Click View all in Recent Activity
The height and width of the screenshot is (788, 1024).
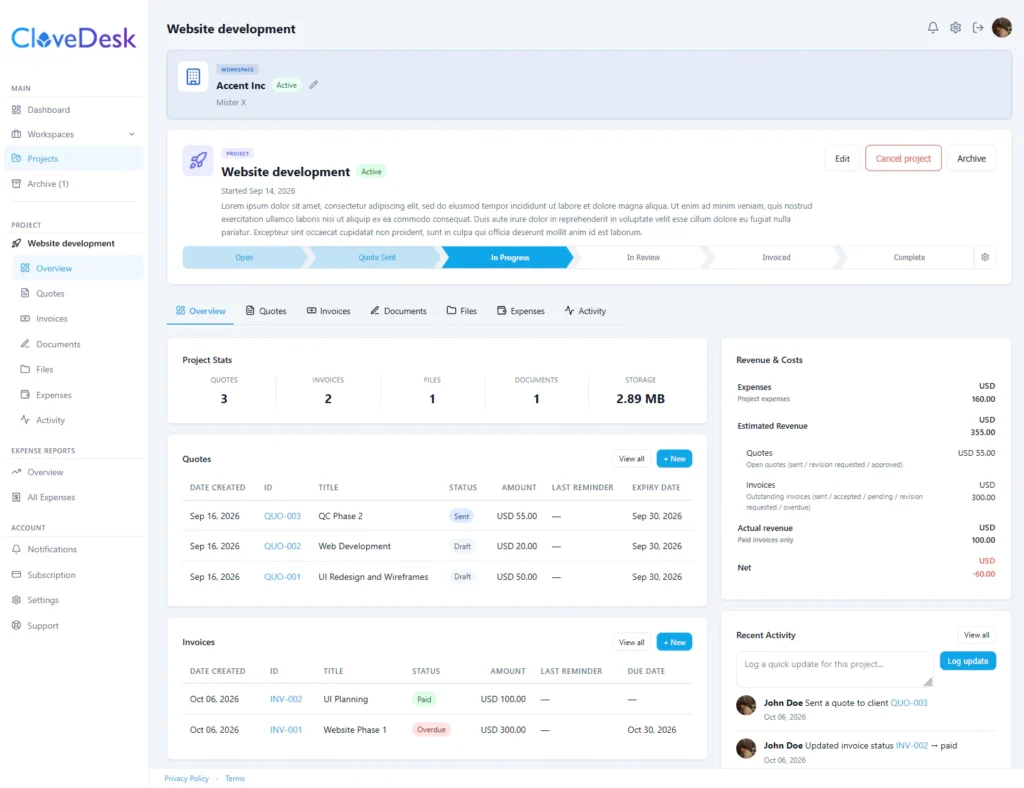(x=976, y=635)
